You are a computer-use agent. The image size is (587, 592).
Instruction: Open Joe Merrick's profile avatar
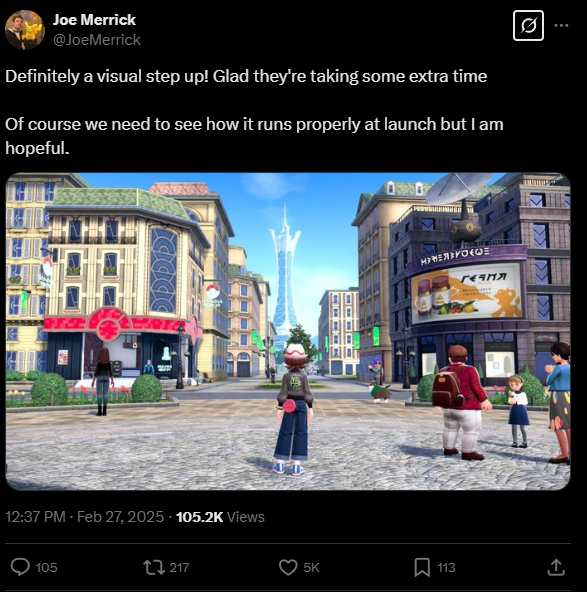point(25,30)
